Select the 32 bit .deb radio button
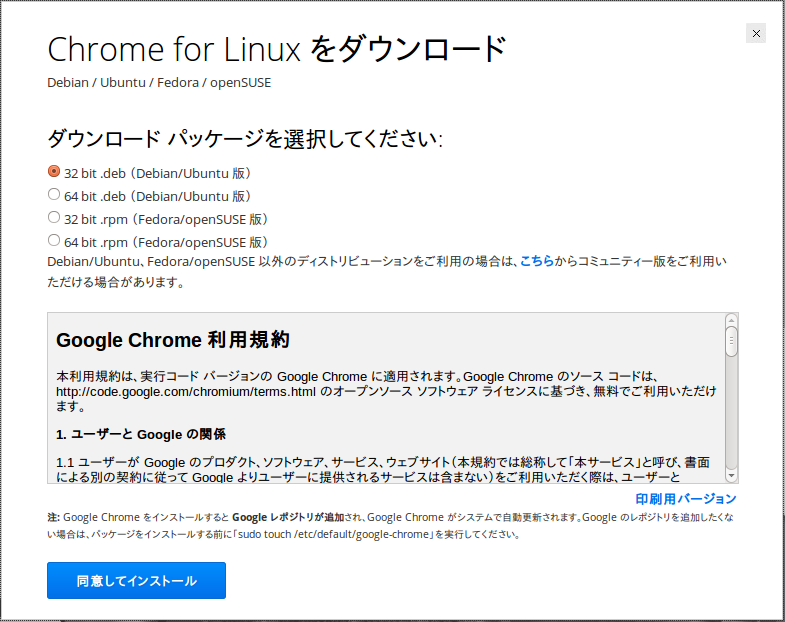 coord(54,171)
